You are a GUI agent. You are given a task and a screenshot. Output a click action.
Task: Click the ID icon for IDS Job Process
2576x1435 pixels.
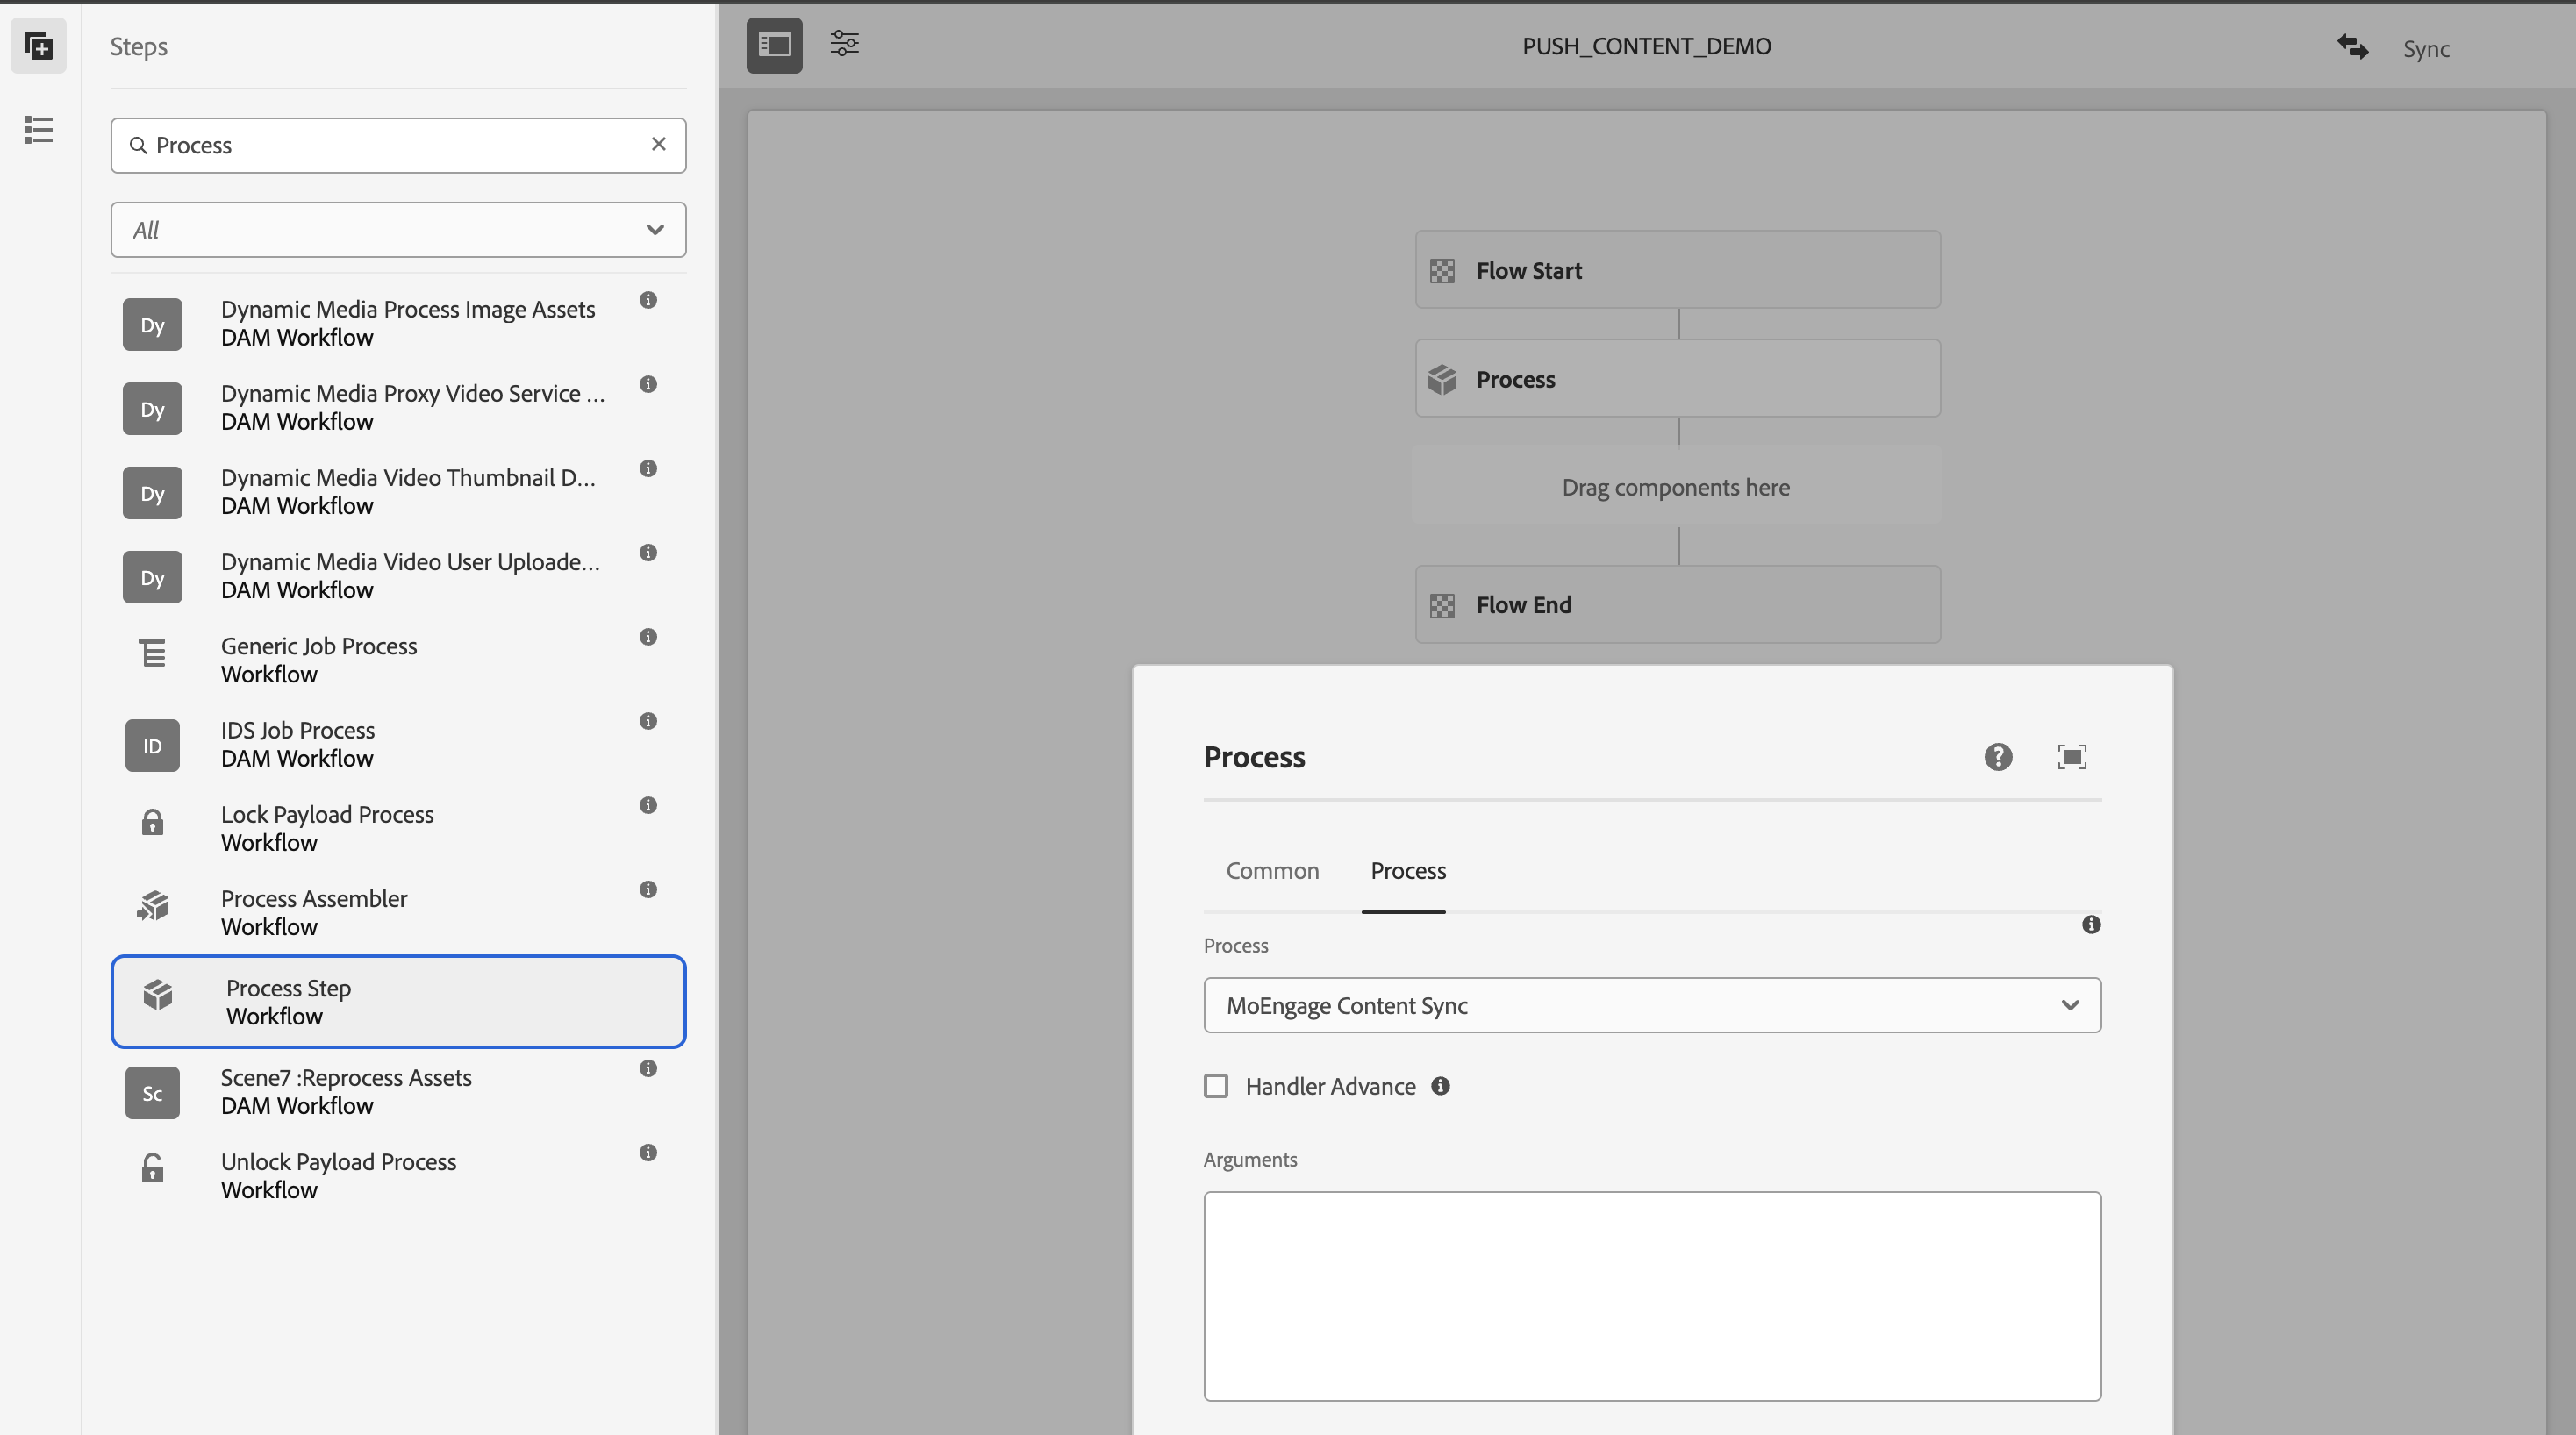pyautogui.click(x=152, y=745)
